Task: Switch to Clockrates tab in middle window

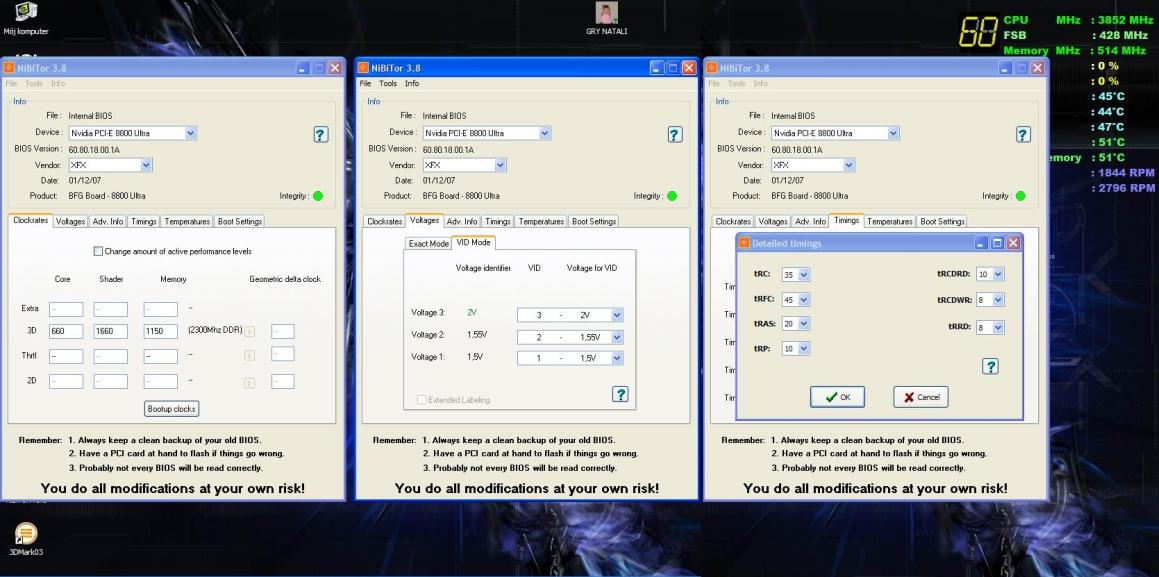Action: (384, 222)
